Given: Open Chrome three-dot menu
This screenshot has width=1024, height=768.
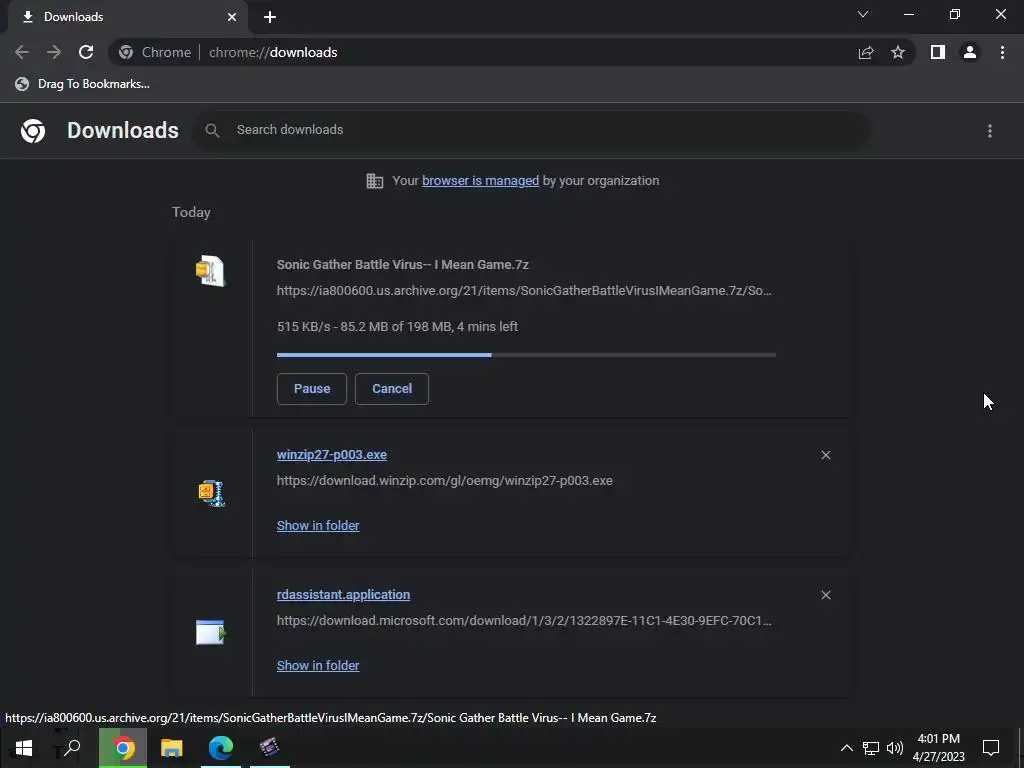Looking at the screenshot, I should [x=1002, y=52].
